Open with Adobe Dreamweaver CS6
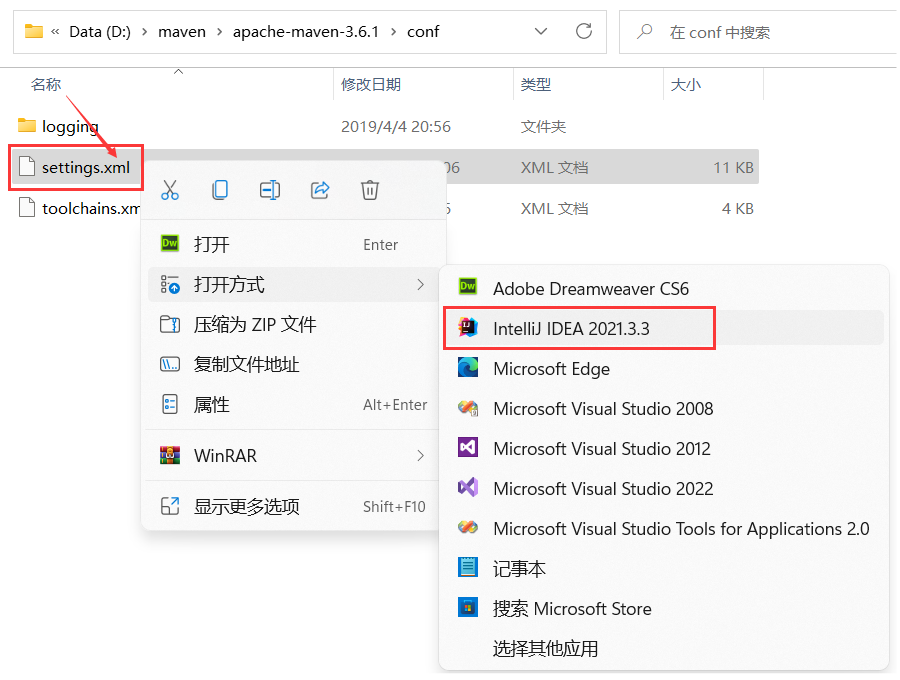 [664, 287]
